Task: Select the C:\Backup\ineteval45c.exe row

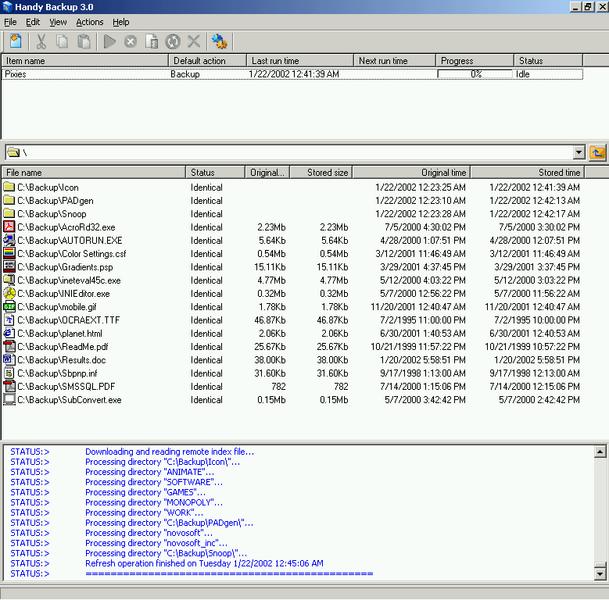Action: click(x=291, y=280)
